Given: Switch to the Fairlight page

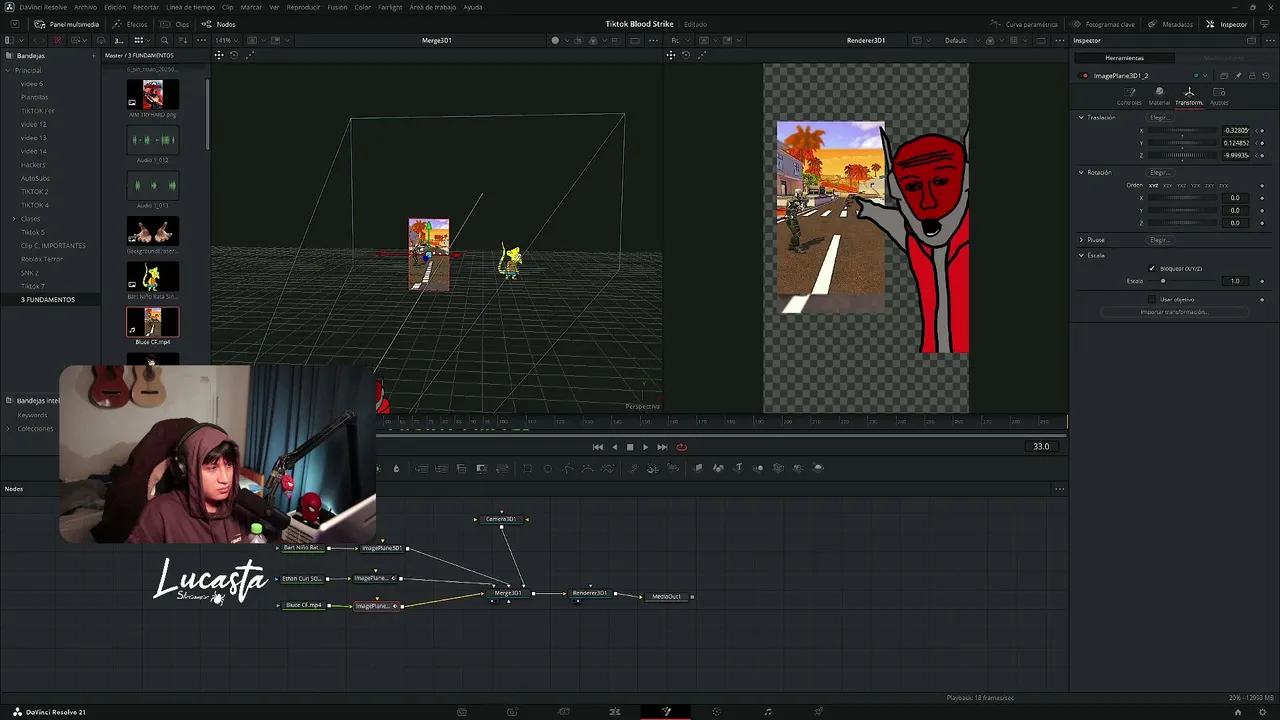Looking at the screenshot, I should 767,712.
